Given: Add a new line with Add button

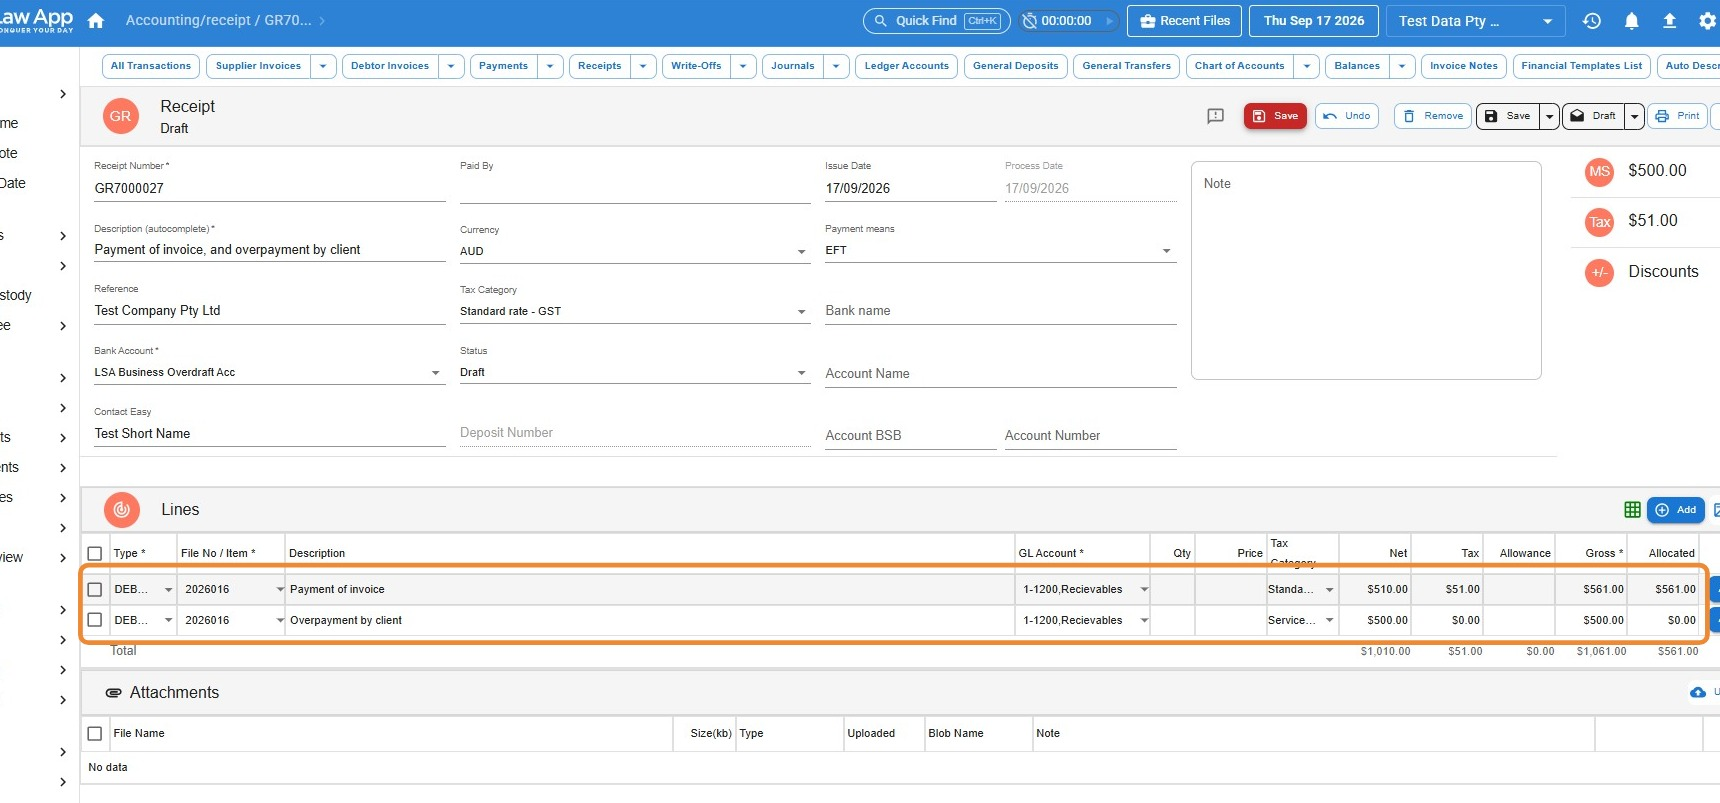Looking at the screenshot, I should (x=1676, y=510).
